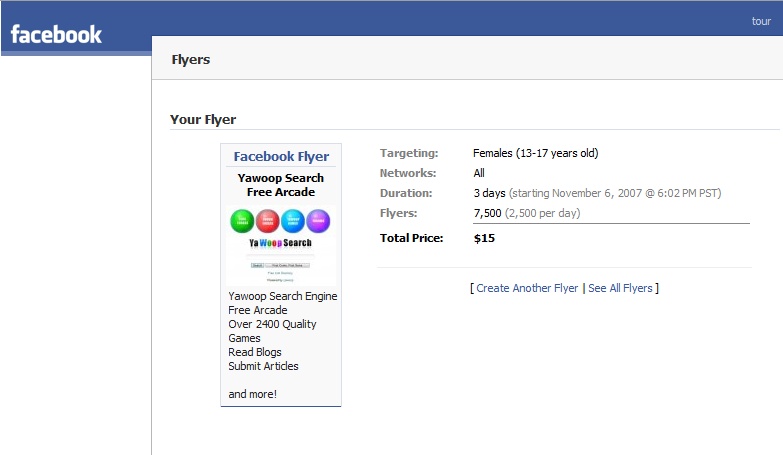Click the Networks value 'All'
783x455 pixels.
(x=479, y=173)
